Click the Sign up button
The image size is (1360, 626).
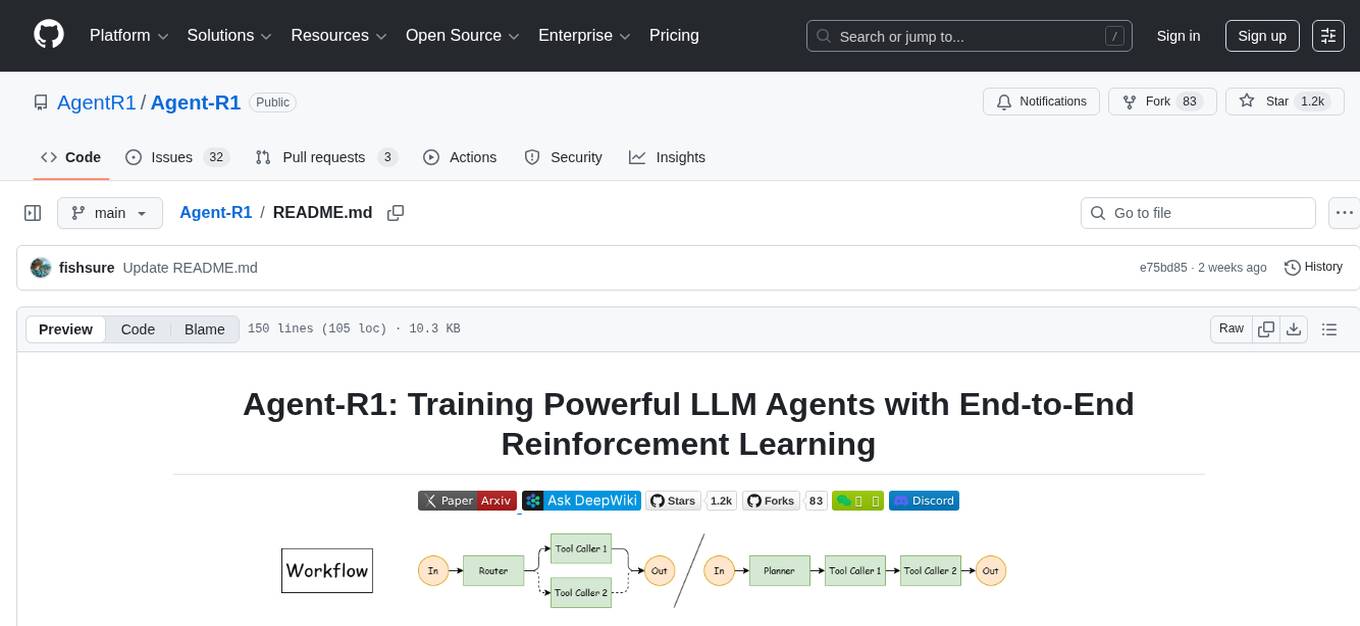tap(1262, 36)
